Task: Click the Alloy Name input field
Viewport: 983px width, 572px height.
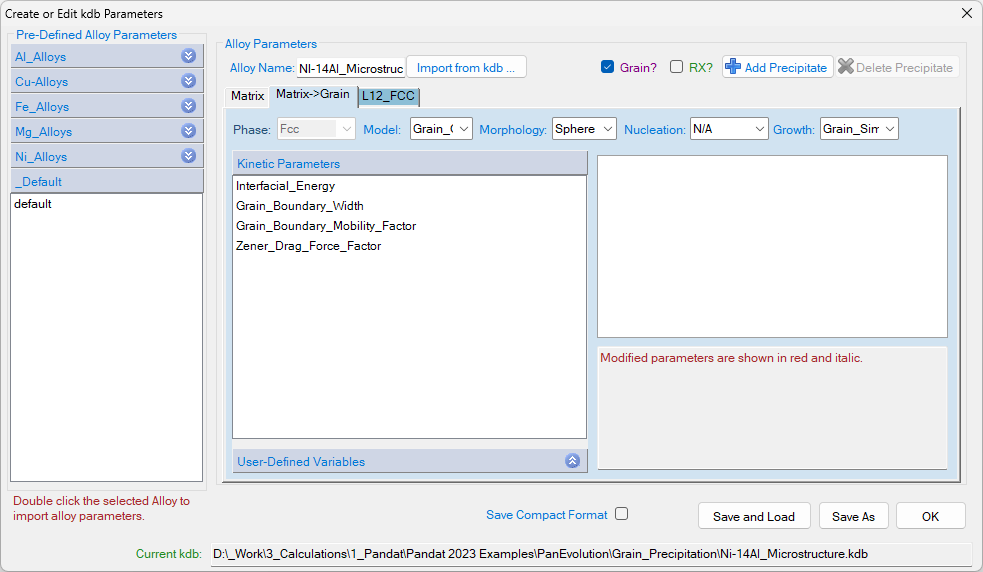Action: [350, 68]
